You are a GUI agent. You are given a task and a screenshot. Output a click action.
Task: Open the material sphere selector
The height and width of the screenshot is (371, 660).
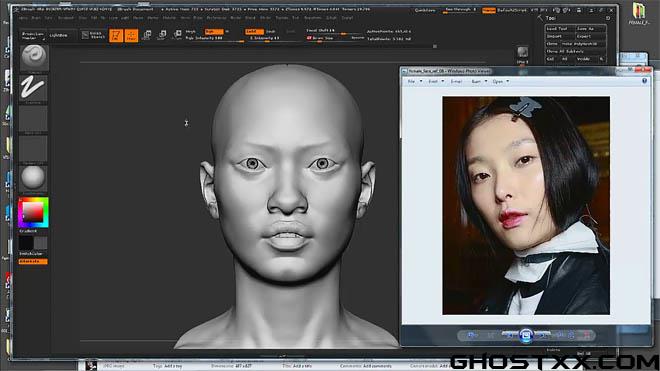pos(33,178)
